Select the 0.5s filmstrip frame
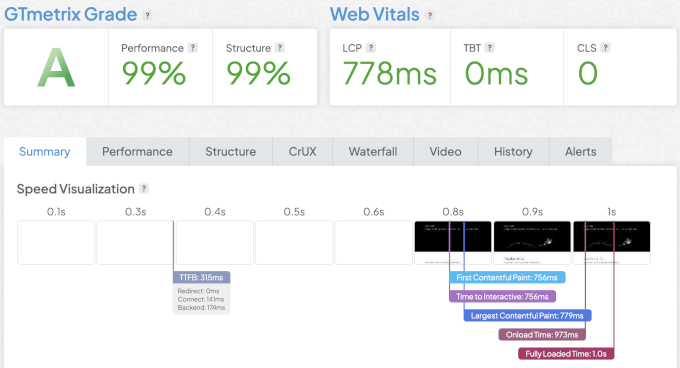 294,242
